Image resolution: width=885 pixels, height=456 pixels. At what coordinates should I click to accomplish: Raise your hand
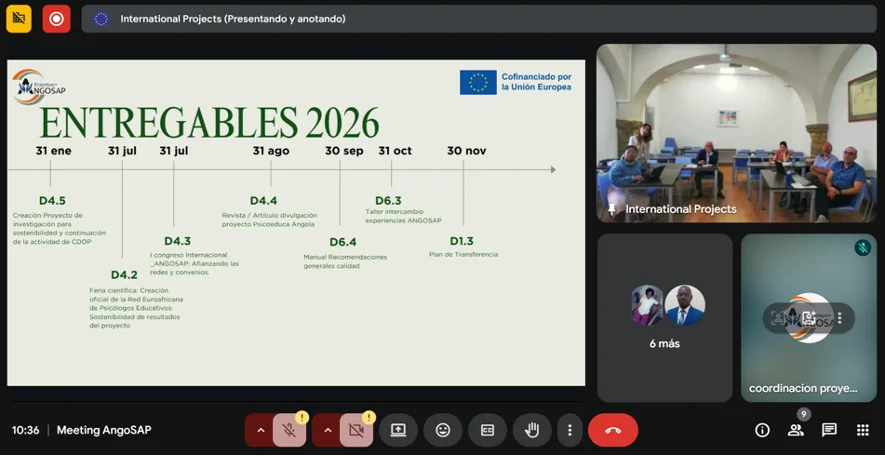532,430
